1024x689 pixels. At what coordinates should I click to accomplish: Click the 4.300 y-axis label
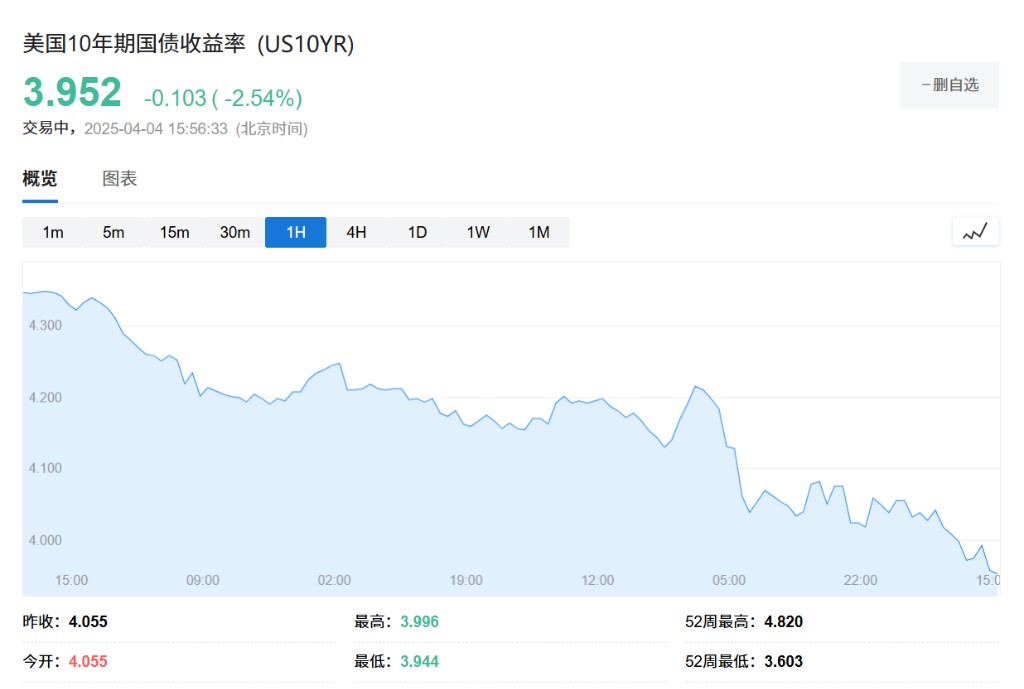[x=45, y=325]
